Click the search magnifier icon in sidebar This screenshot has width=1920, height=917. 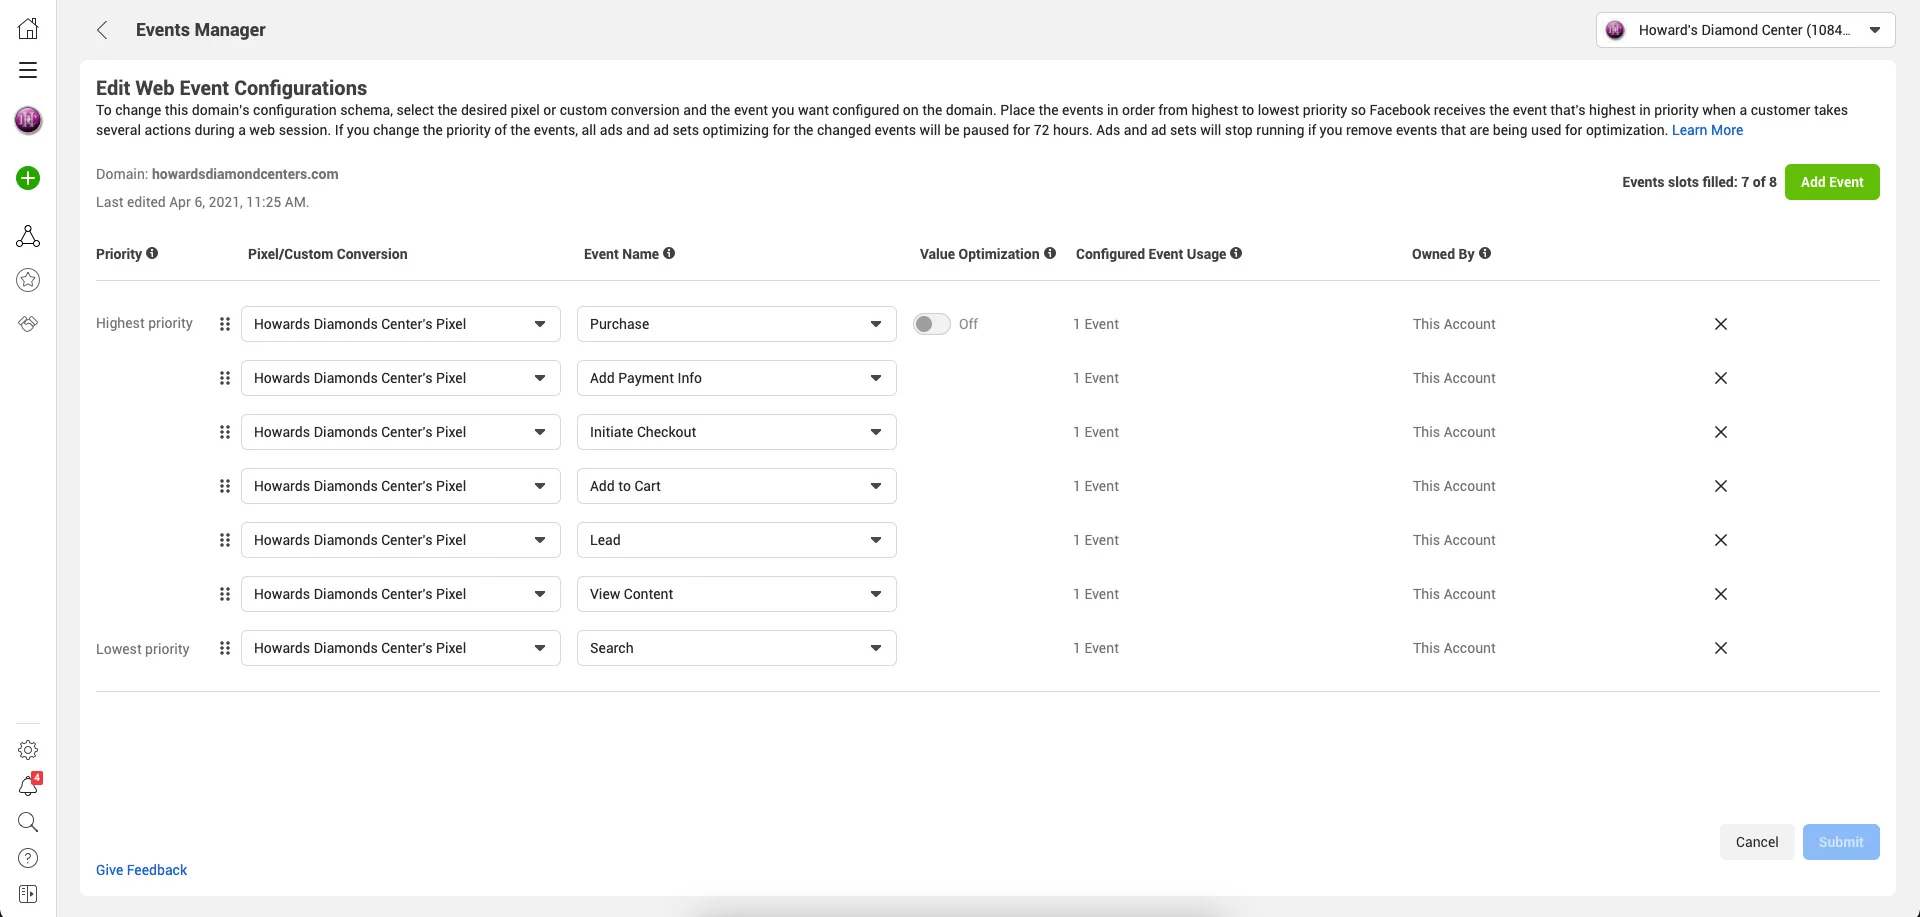point(28,822)
